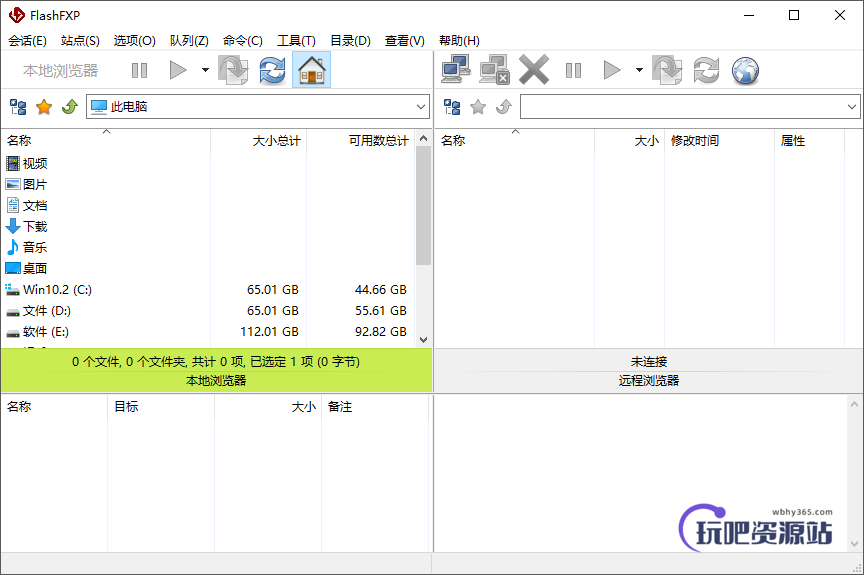
Task: Click the 92.82 GB free-space value
Action: (381, 332)
